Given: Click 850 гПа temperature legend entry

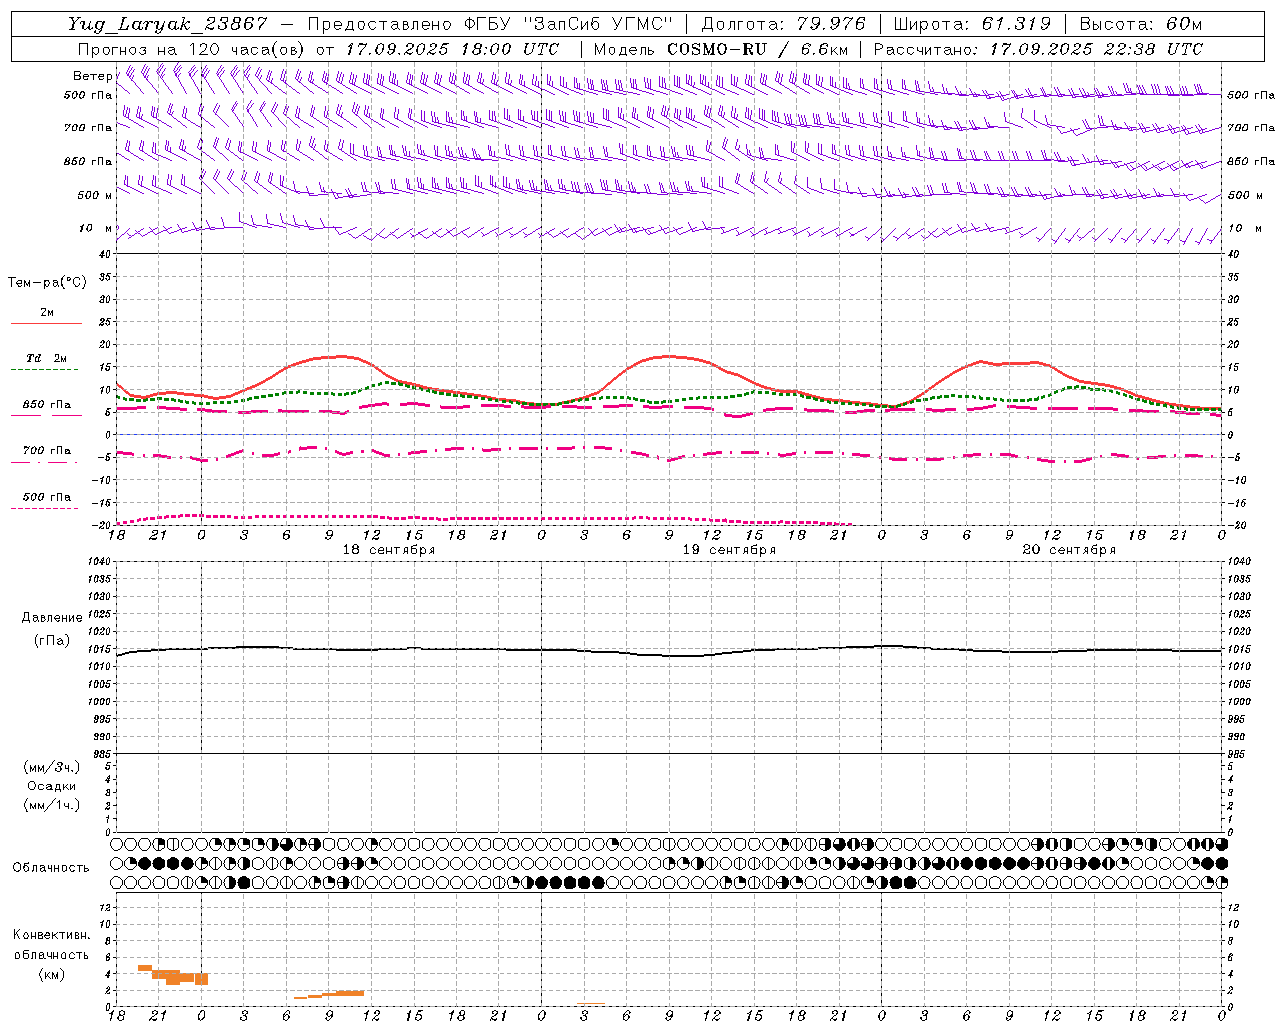Looking at the screenshot, I should (46, 405).
